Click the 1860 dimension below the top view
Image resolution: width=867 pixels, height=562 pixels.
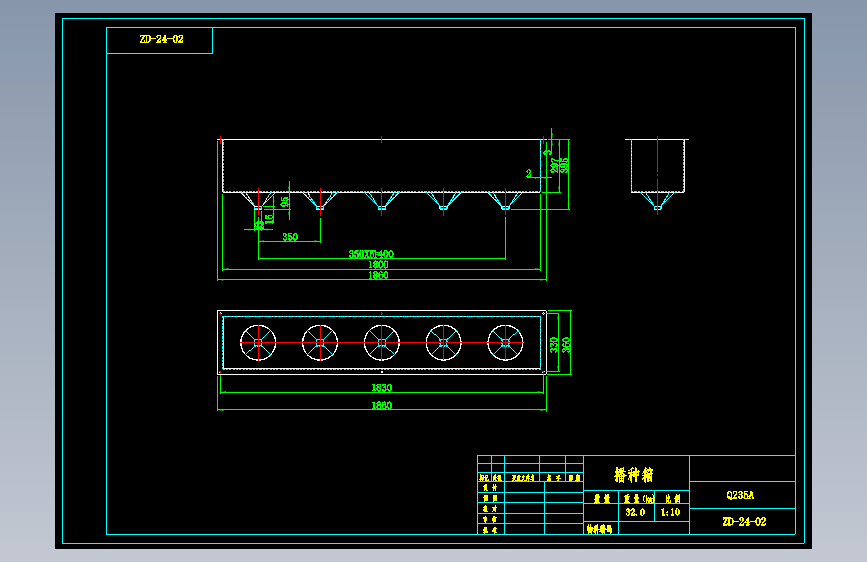click(382, 405)
